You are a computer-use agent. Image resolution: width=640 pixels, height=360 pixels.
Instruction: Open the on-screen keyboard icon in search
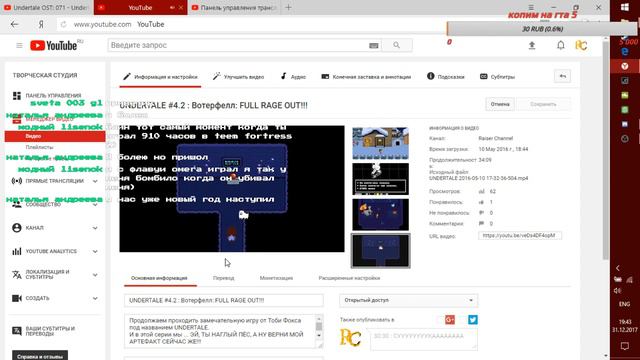[373, 46]
